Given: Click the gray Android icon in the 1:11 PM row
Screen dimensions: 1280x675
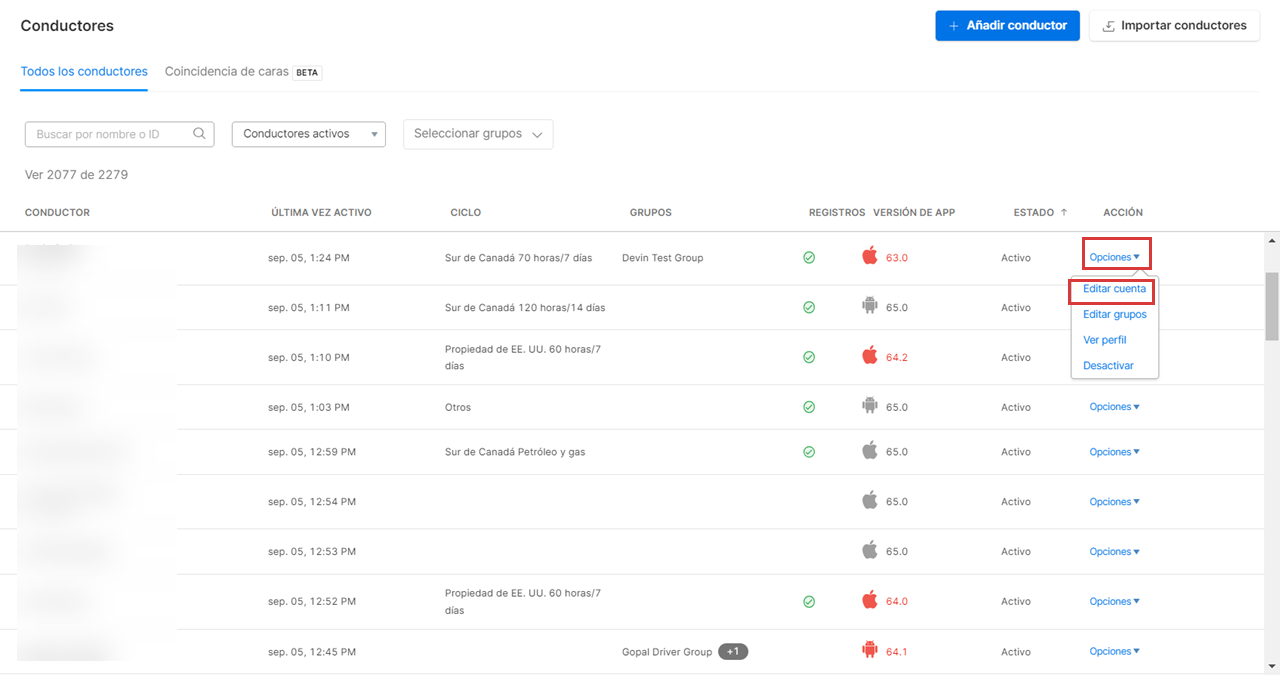Looking at the screenshot, I should tap(869, 306).
